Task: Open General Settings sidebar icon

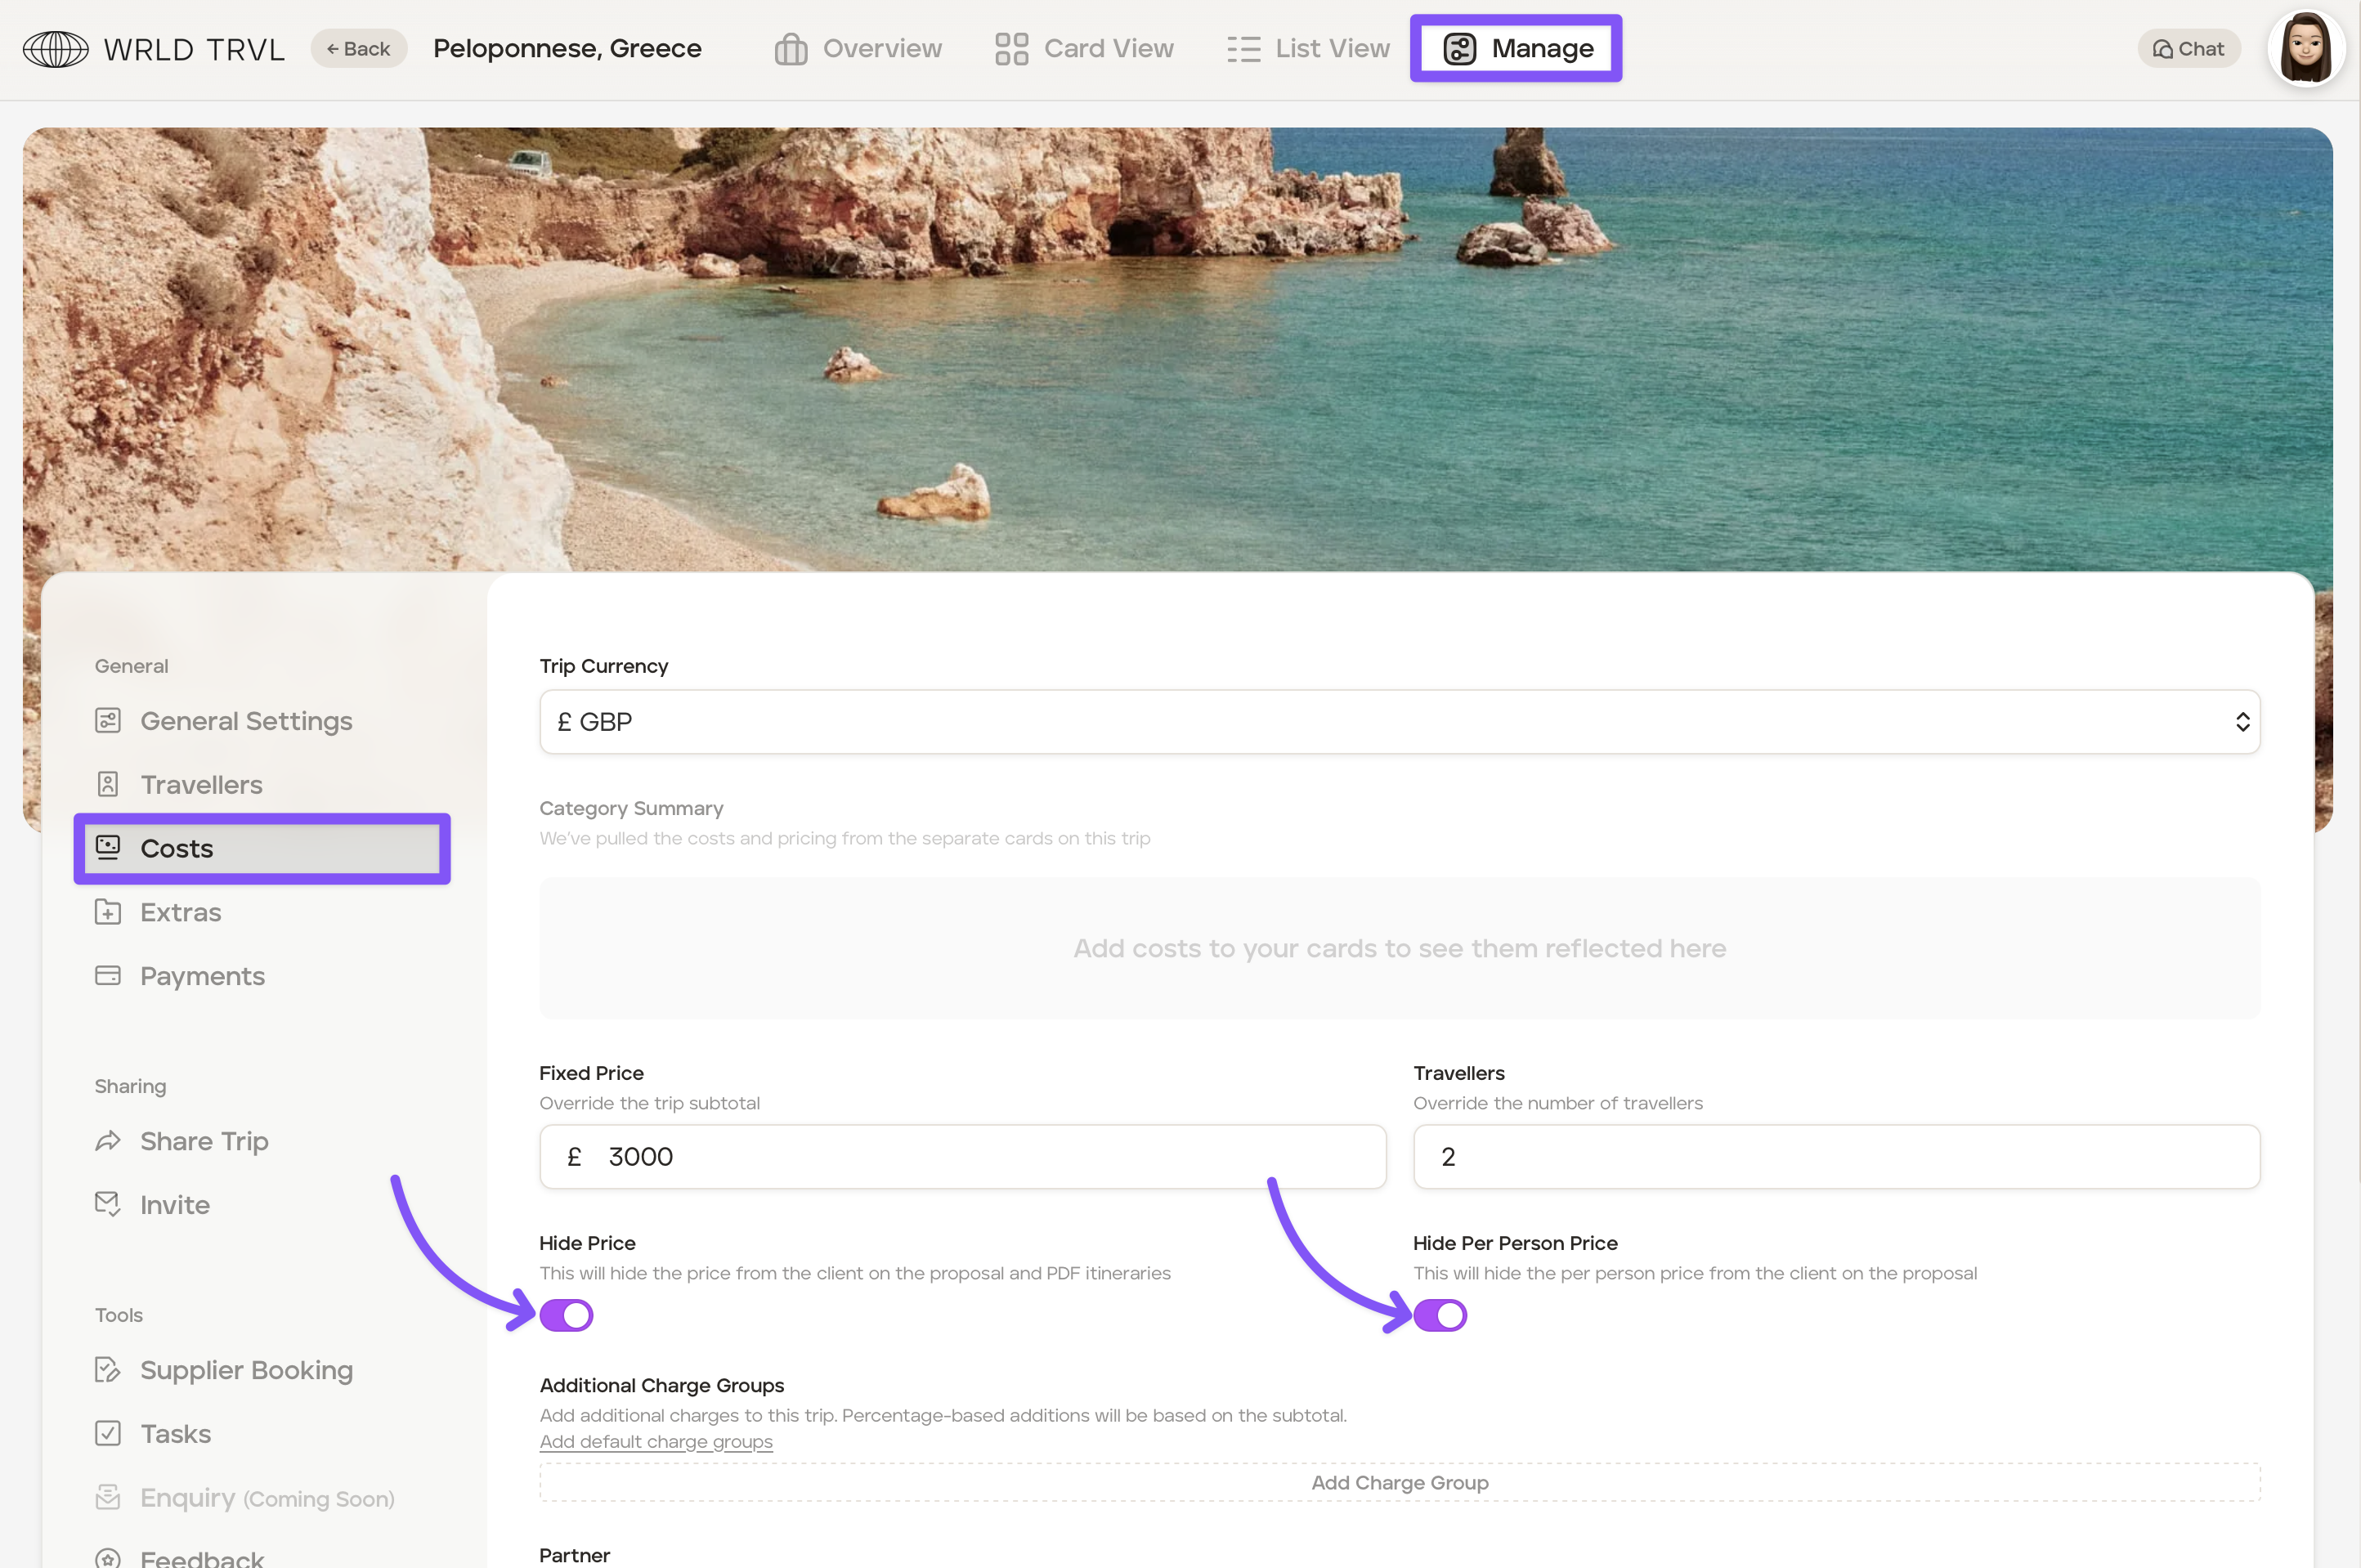Action: point(108,720)
